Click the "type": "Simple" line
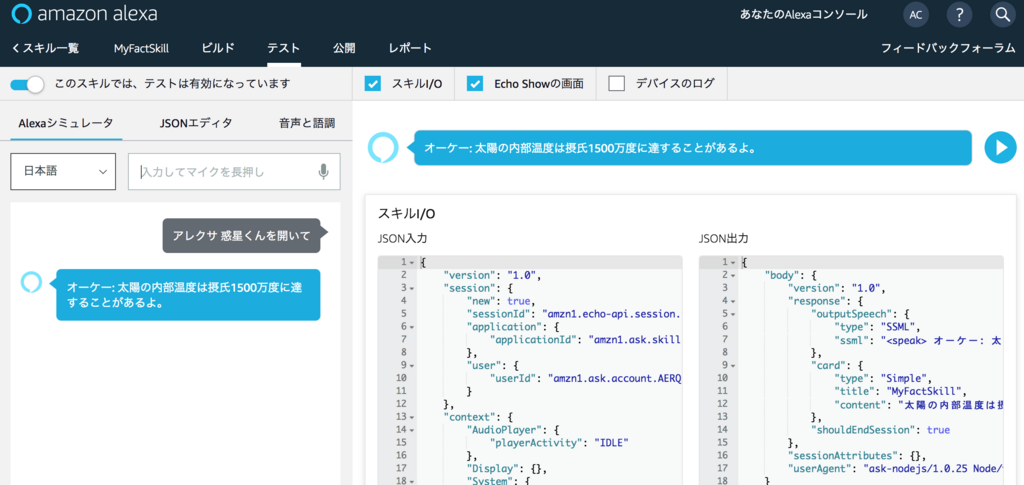 tap(883, 377)
